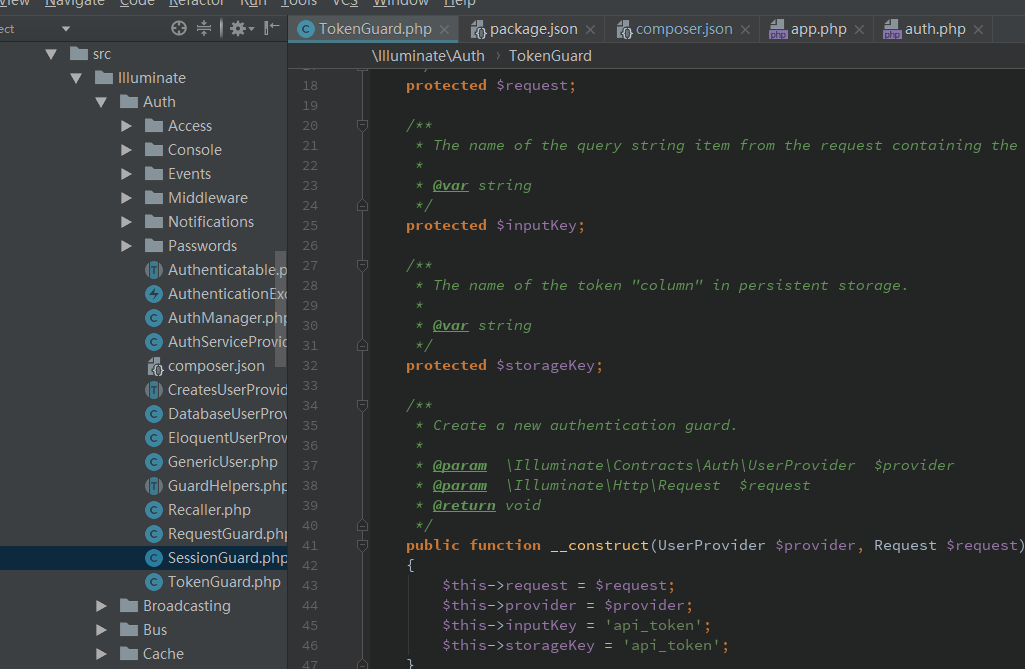
Task: Collapse the Illuminate folder
Action: pyautogui.click(x=76, y=78)
